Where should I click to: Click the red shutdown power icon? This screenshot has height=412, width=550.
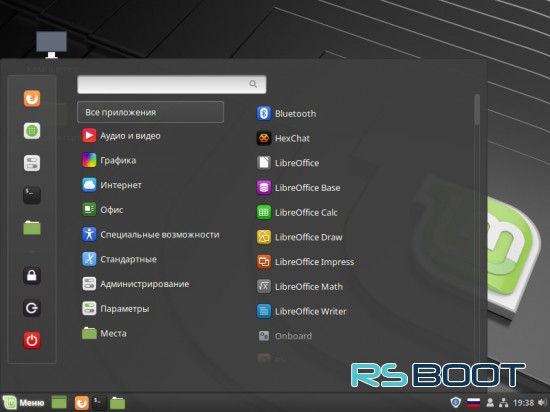(32, 340)
